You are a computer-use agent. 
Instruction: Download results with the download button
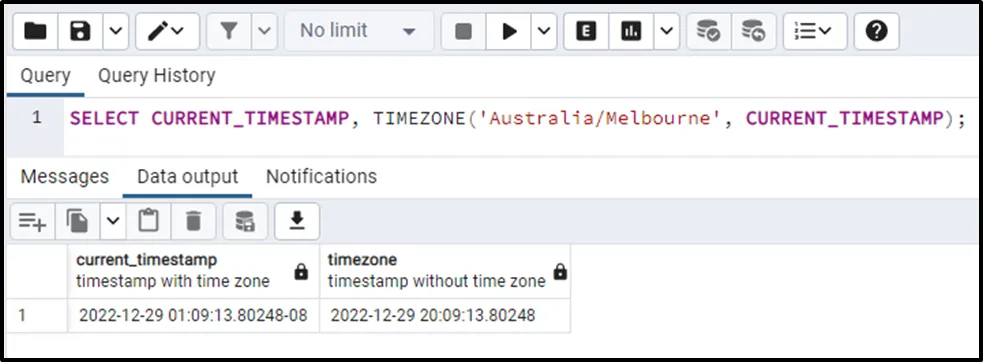(x=297, y=221)
